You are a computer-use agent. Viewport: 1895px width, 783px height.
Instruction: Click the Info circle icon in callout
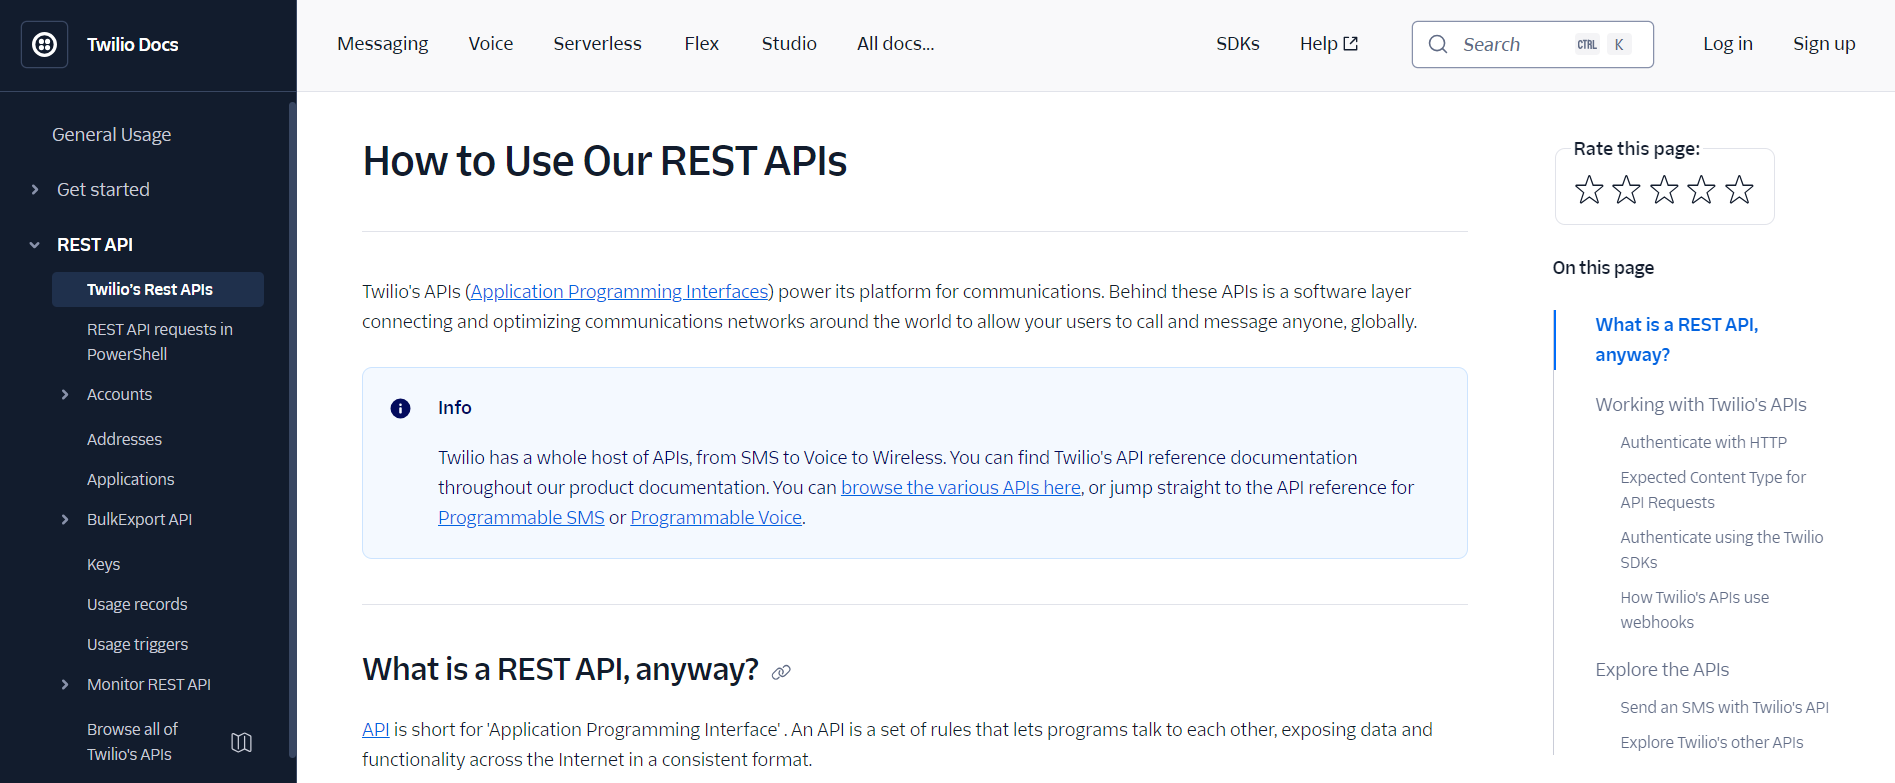[x=400, y=408]
